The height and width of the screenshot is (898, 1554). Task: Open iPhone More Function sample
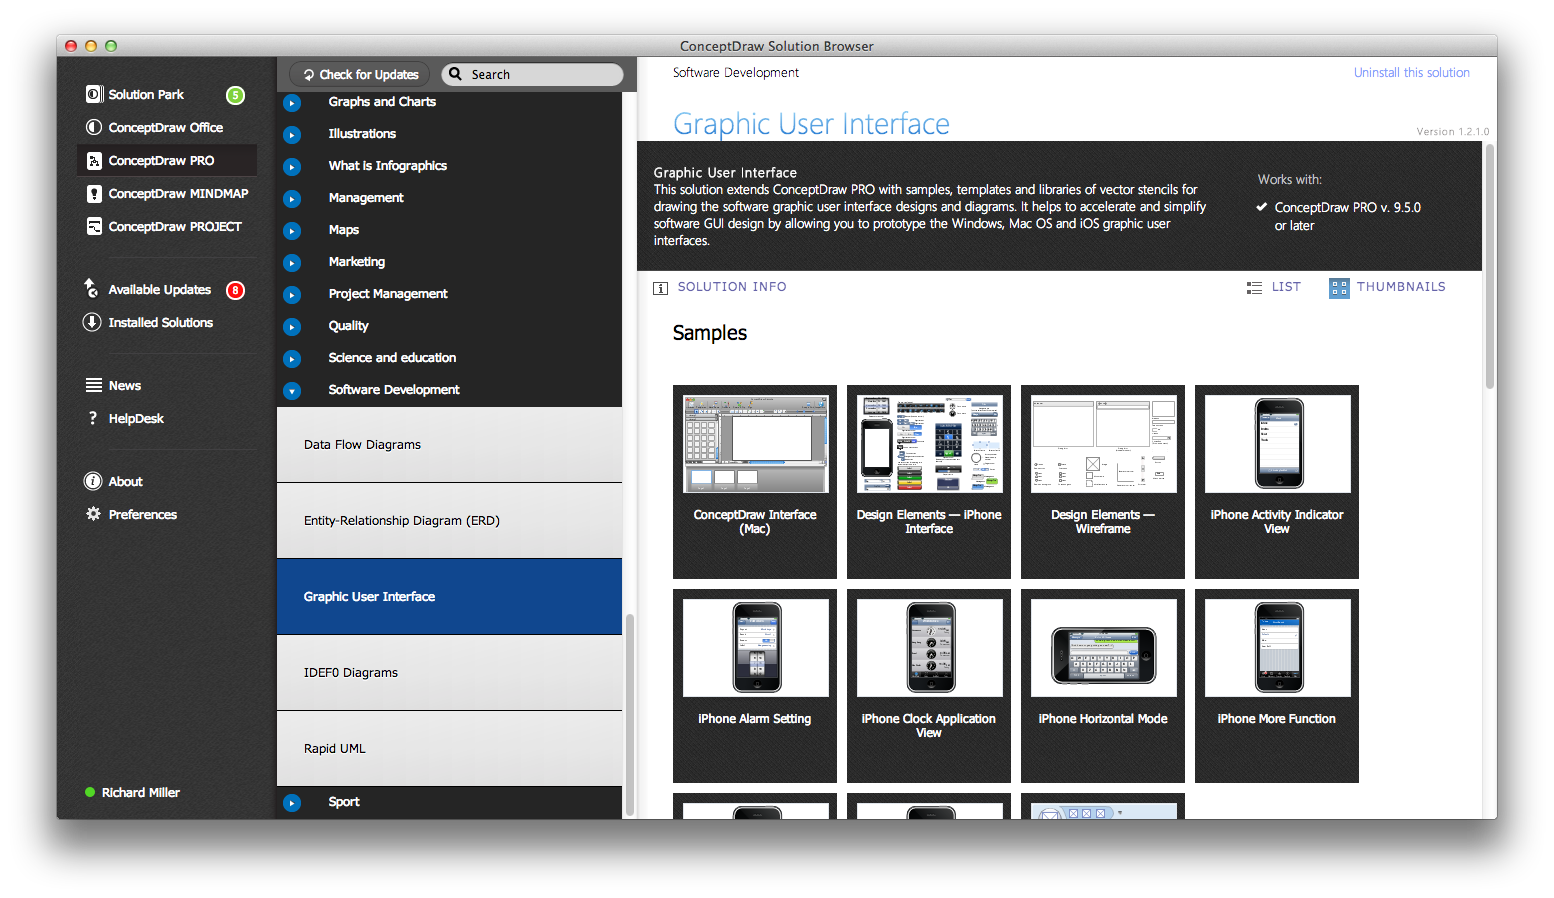[x=1277, y=686]
